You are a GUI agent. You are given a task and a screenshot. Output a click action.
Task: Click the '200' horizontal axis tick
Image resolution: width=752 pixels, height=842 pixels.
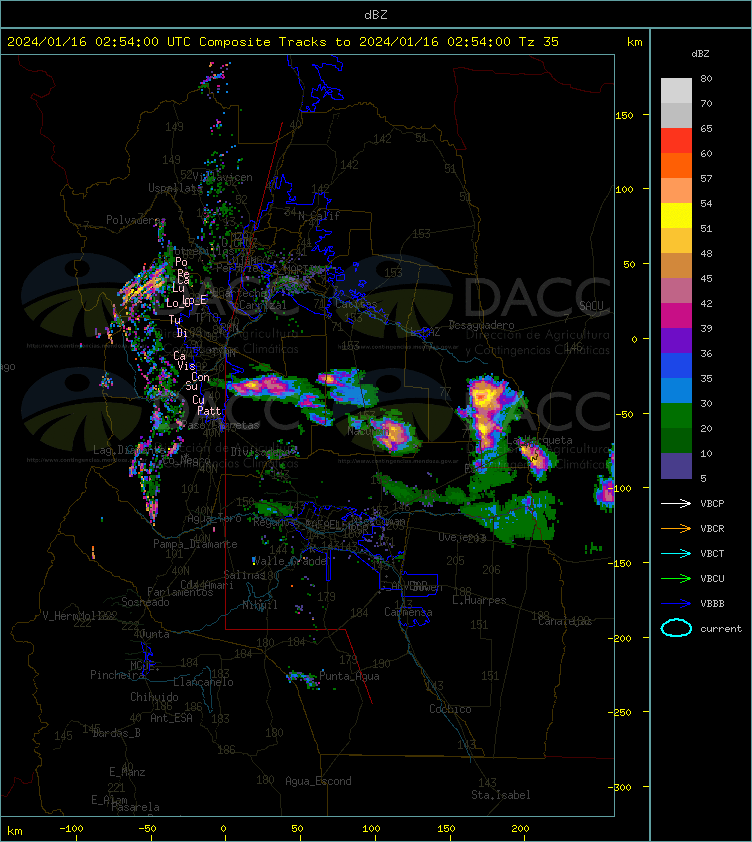pyautogui.click(x=520, y=829)
